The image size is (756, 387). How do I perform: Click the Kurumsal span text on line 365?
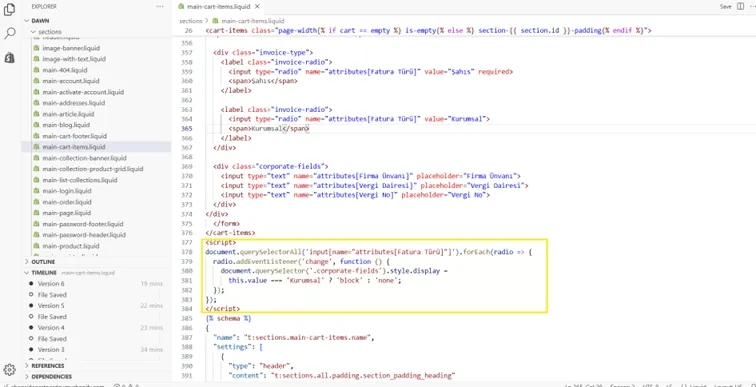[266, 129]
